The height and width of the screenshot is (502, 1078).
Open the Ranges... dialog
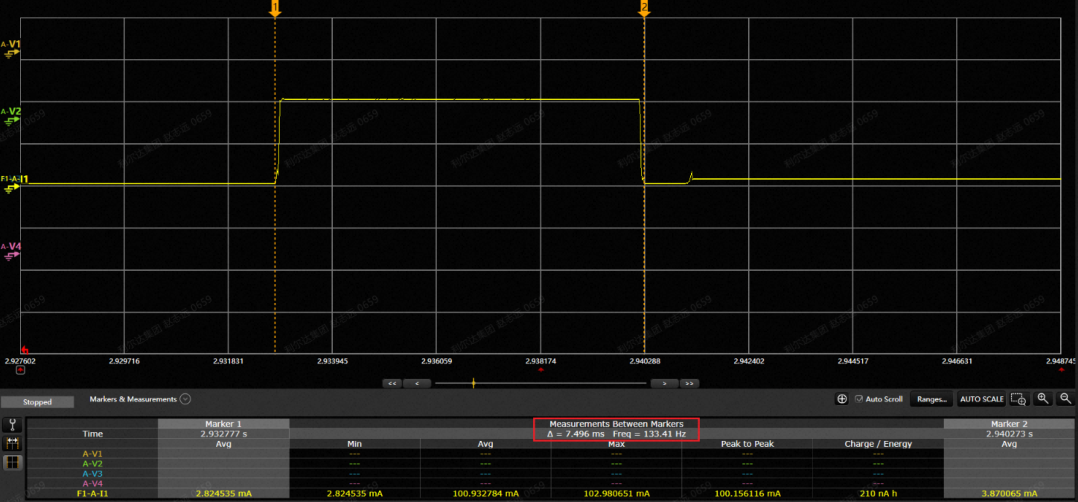point(931,399)
